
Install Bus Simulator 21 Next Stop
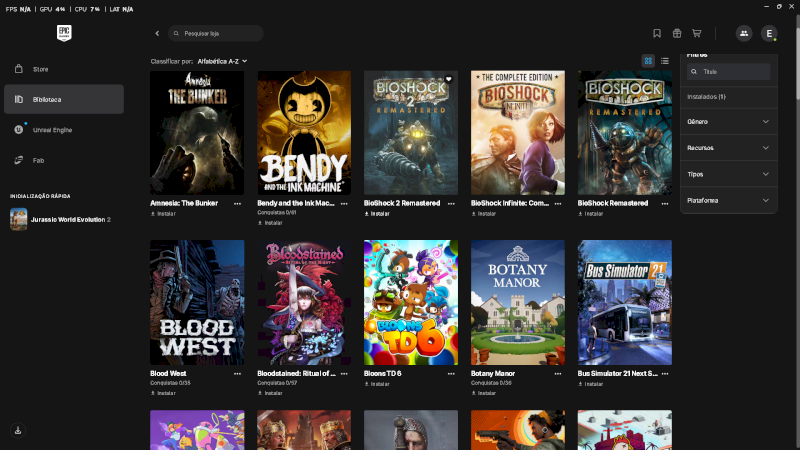[x=591, y=384]
